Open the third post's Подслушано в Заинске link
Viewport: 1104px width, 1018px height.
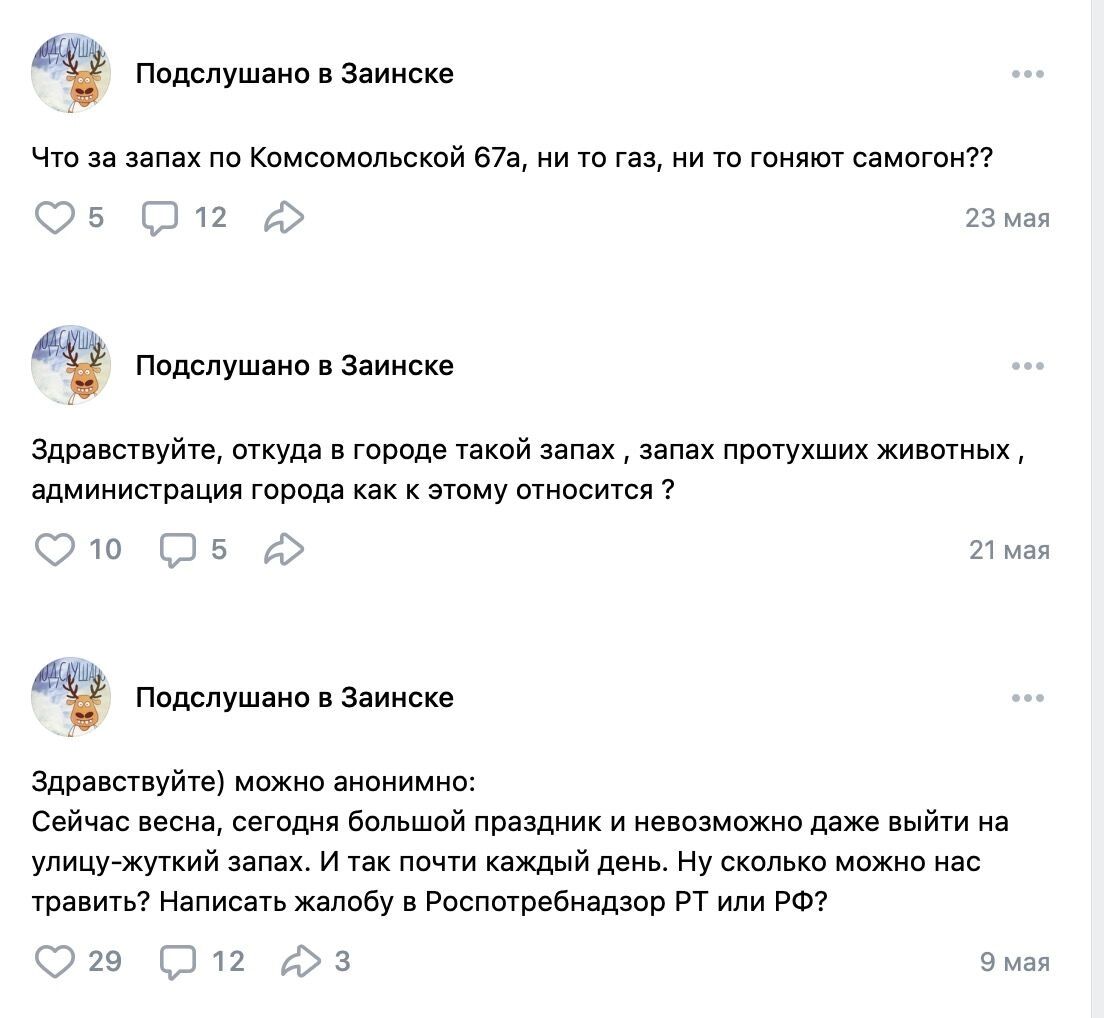[294, 698]
